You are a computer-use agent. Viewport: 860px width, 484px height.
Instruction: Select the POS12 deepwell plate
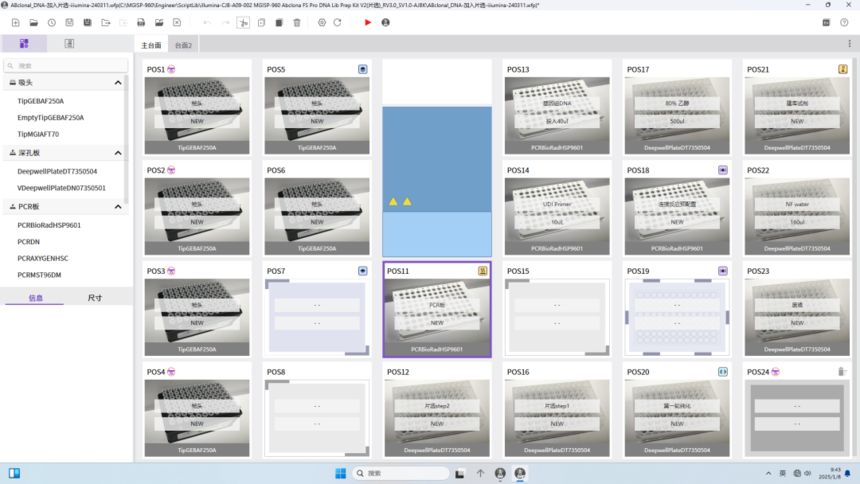click(437, 418)
